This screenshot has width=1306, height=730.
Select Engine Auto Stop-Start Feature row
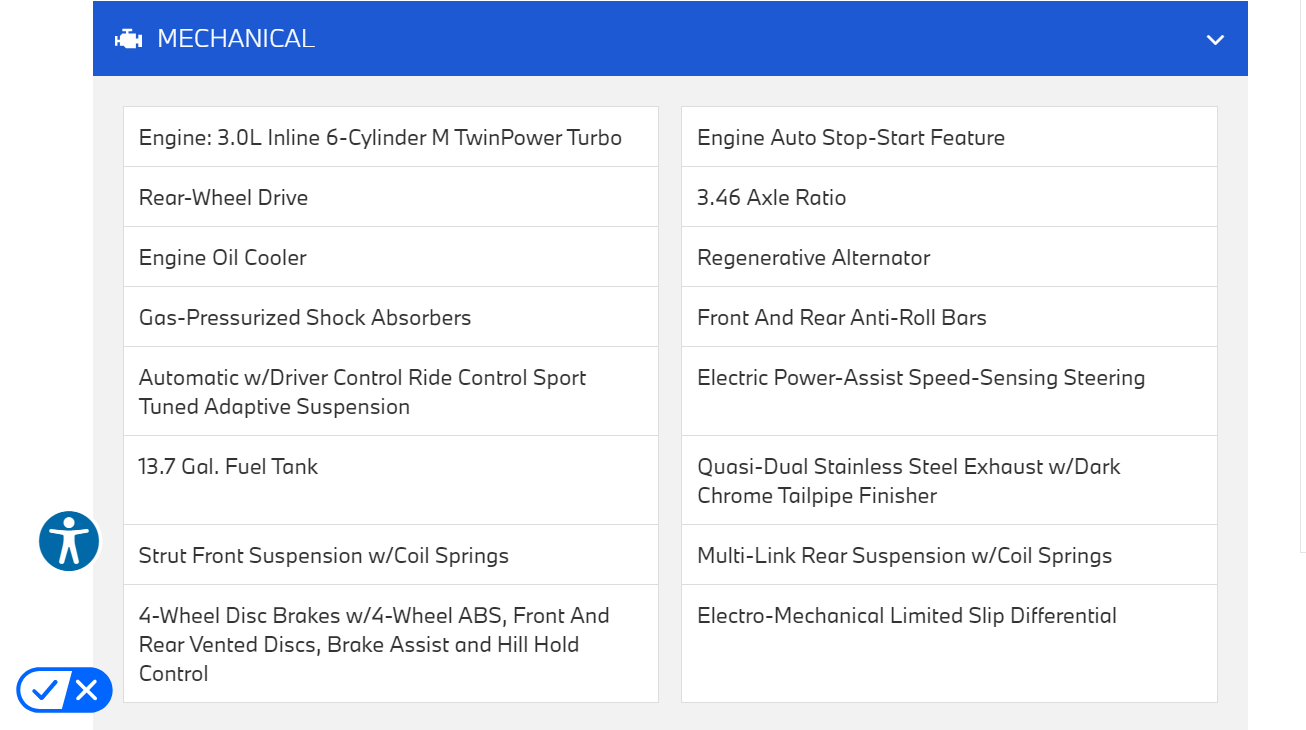click(x=851, y=138)
